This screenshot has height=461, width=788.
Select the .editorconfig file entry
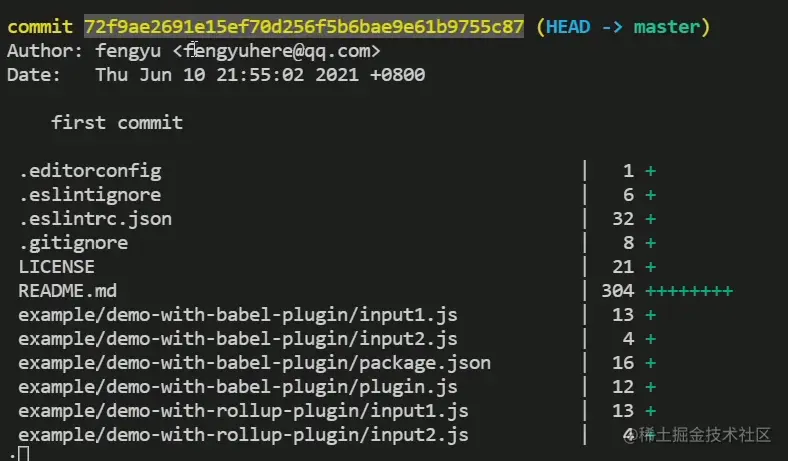pyautogui.click(x=90, y=171)
